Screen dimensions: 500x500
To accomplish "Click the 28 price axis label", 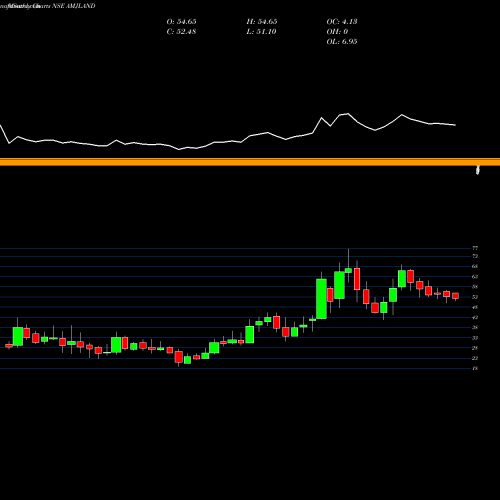I will [475, 348].
